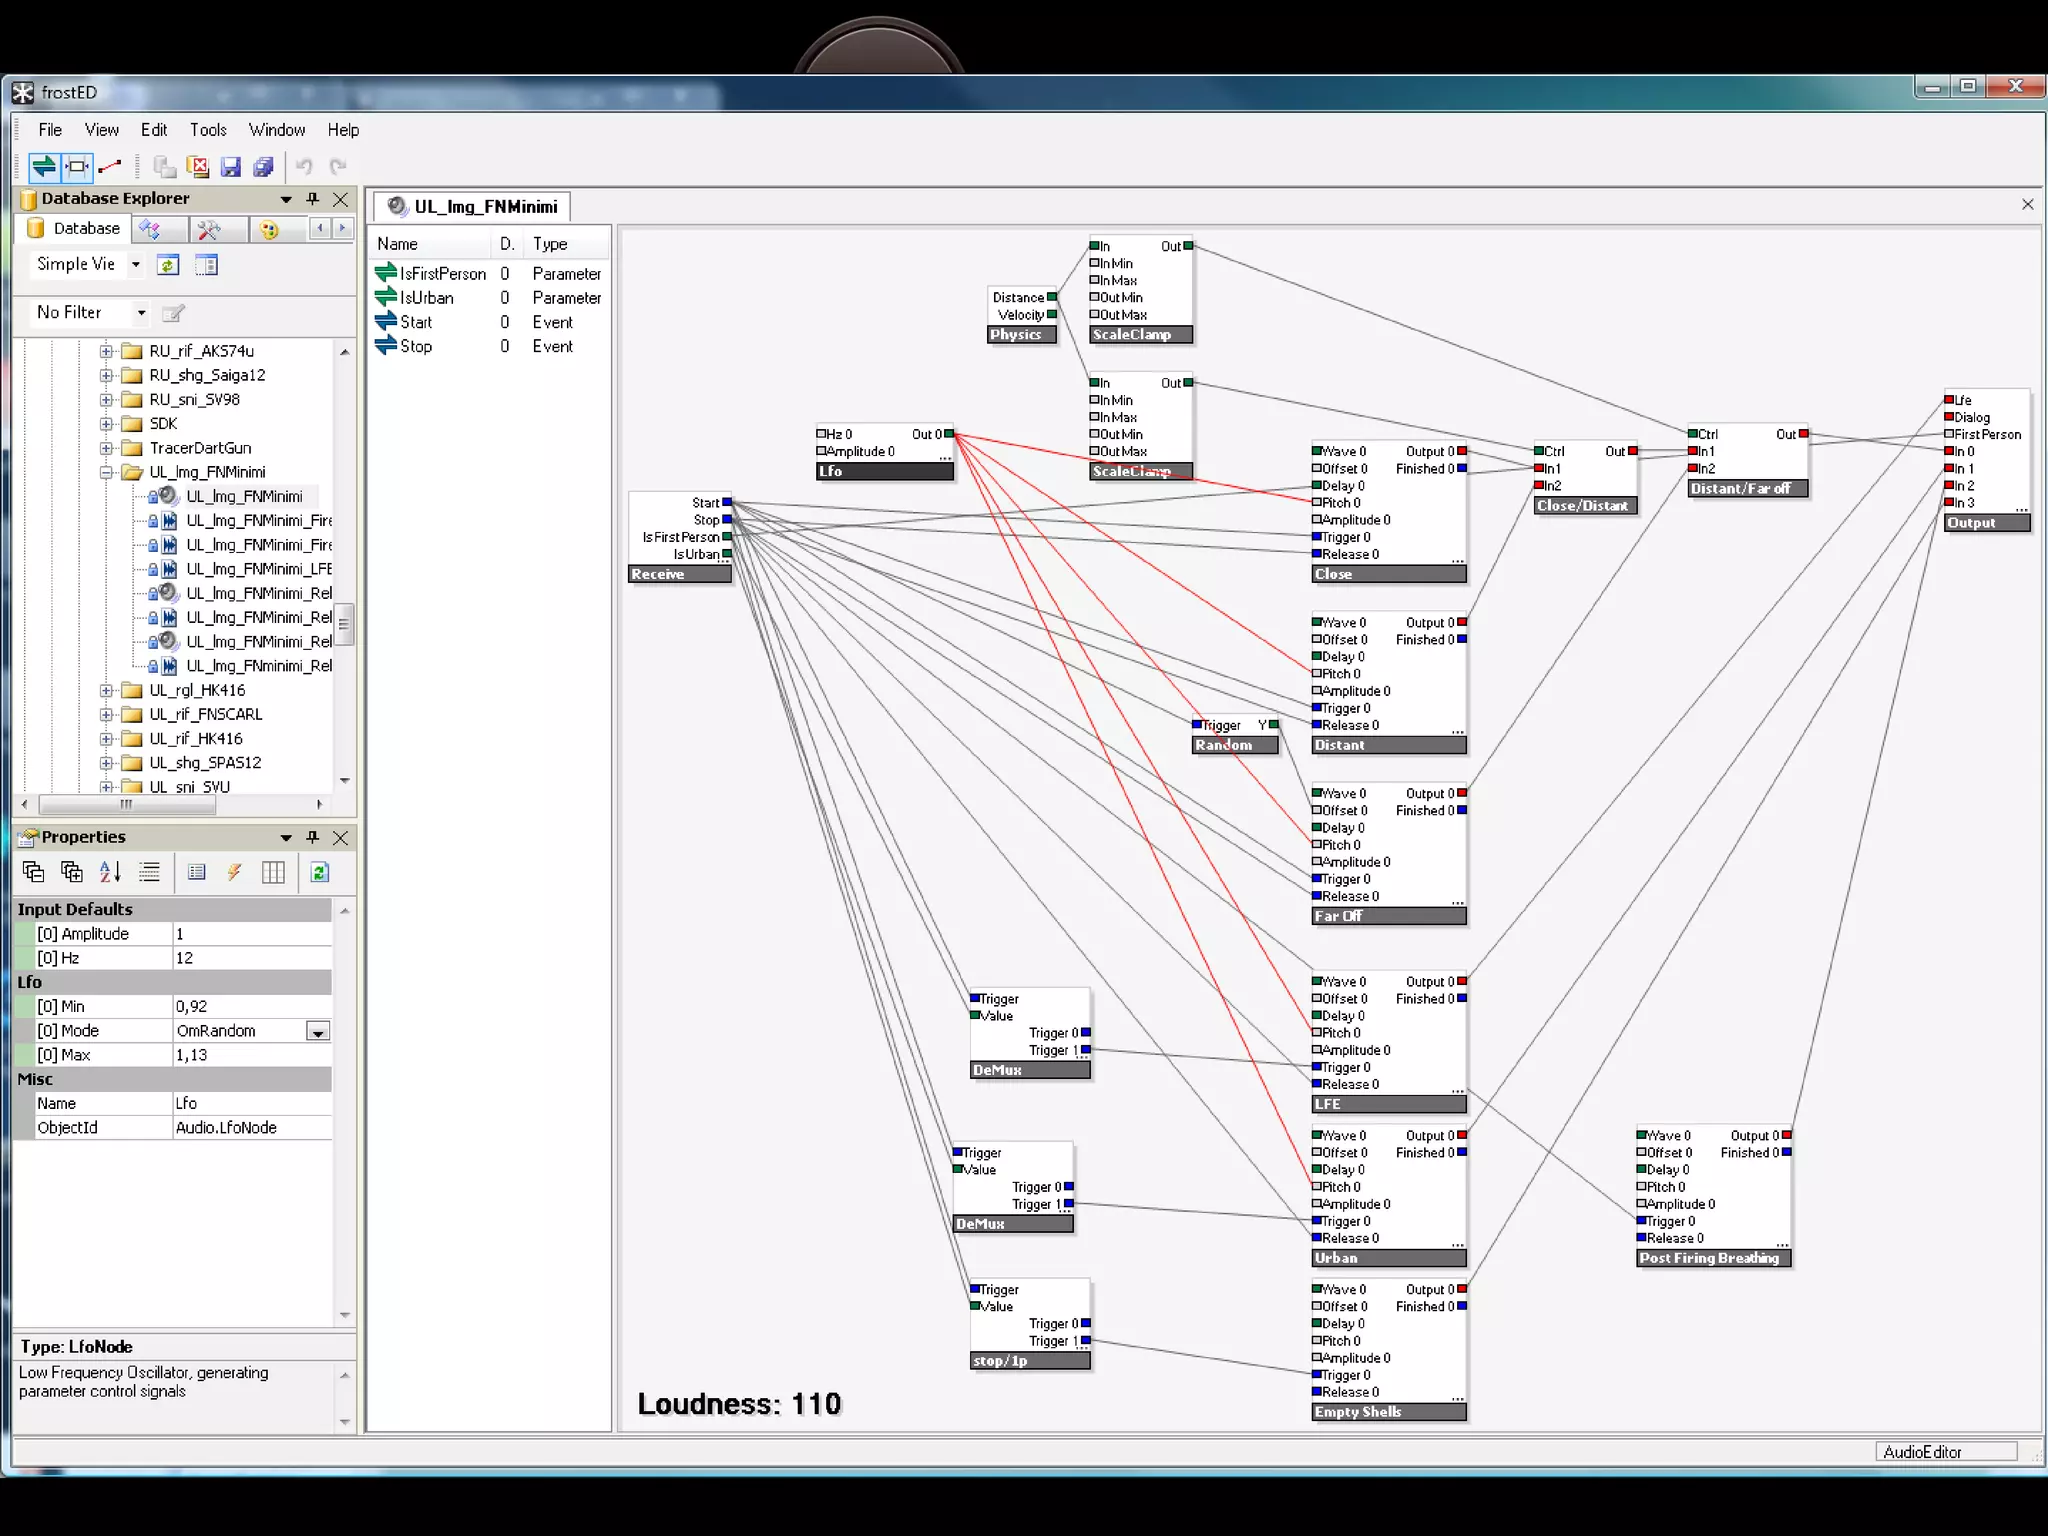
Task: Select the IsFirstPerson parameter row
Action: pyautogui.click(x=443, y=274)
